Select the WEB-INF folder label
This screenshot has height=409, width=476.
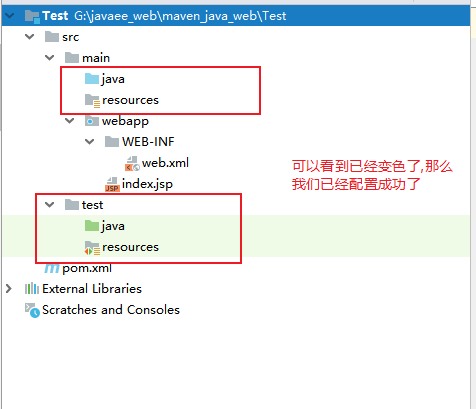[x=148, y=142]
